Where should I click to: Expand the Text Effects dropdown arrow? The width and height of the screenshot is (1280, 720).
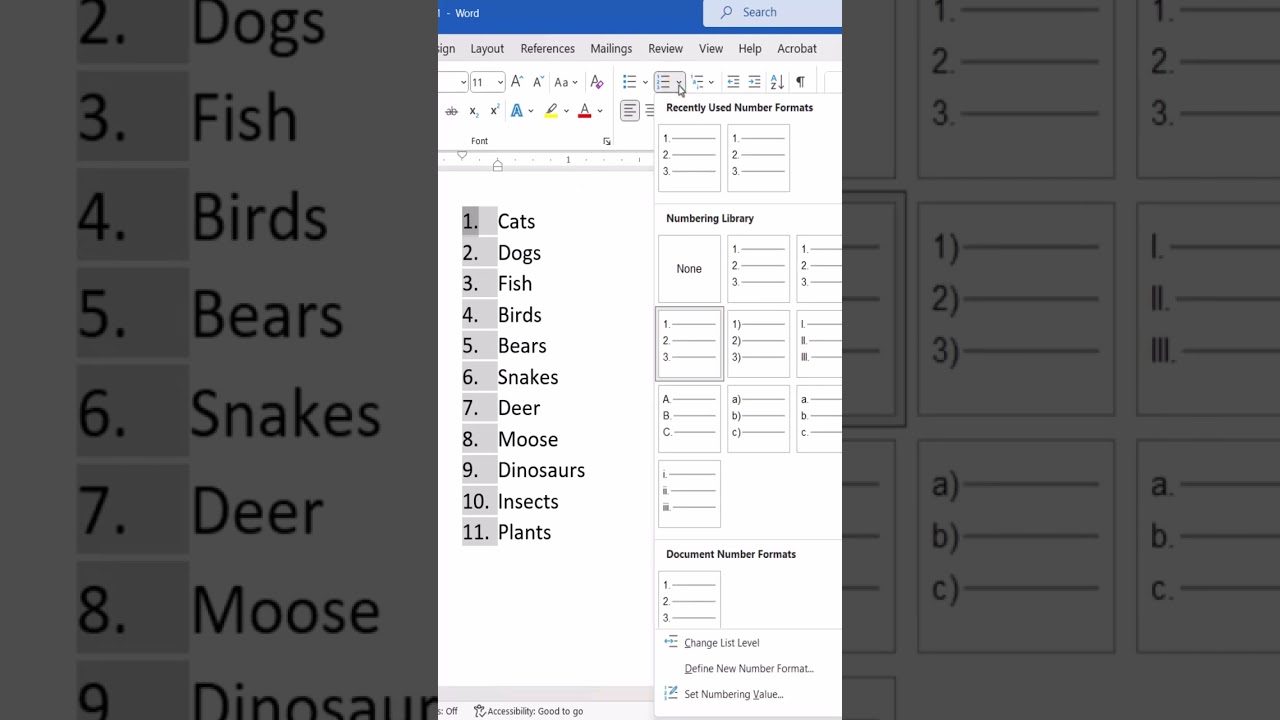[x=530, y=111]
